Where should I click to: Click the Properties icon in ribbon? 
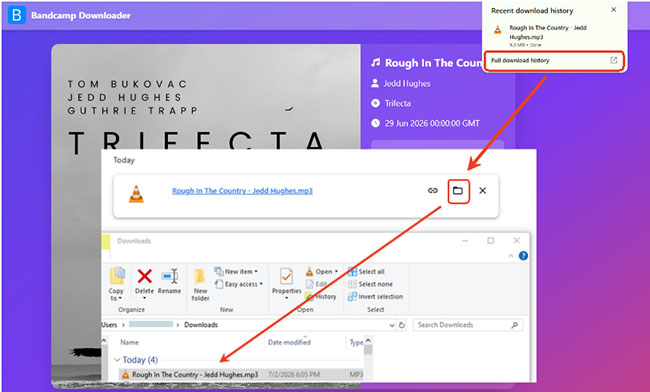(286, 276)
